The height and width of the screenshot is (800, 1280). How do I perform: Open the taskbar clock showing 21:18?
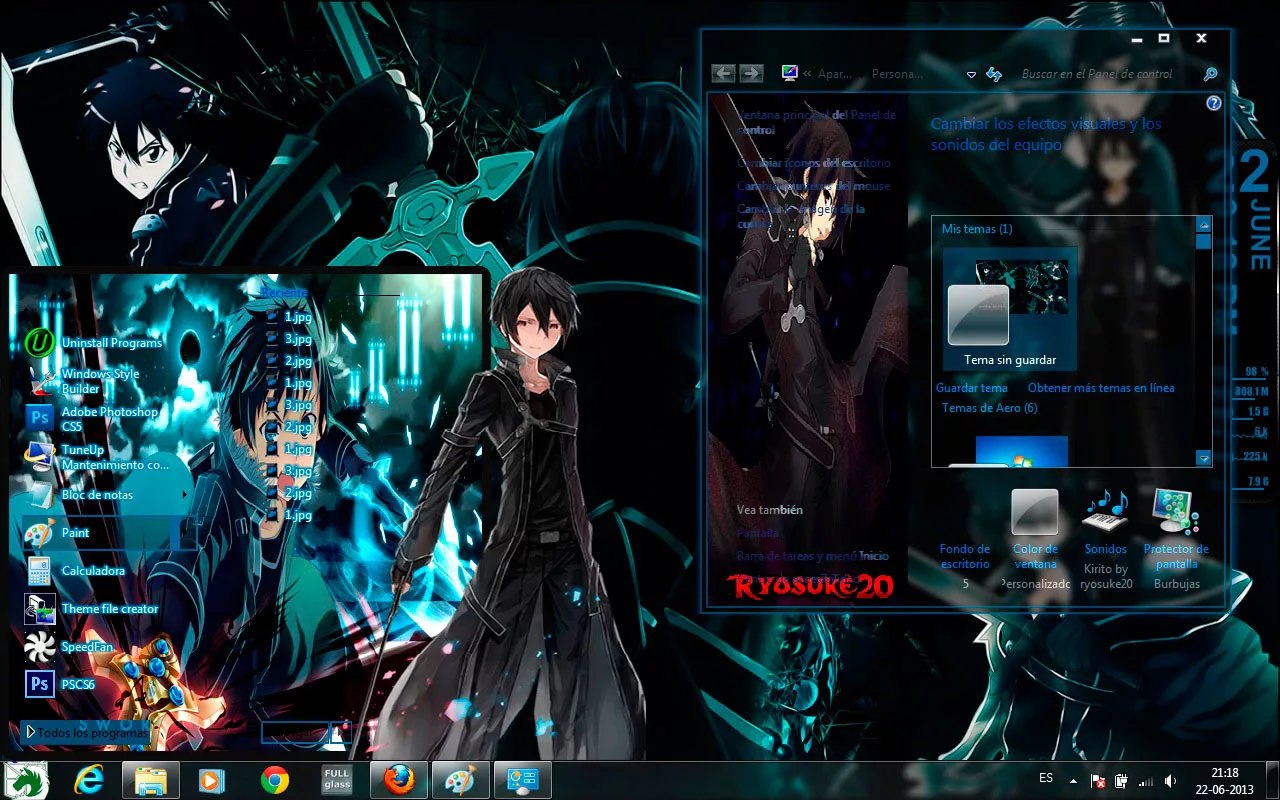(1225, 780)
